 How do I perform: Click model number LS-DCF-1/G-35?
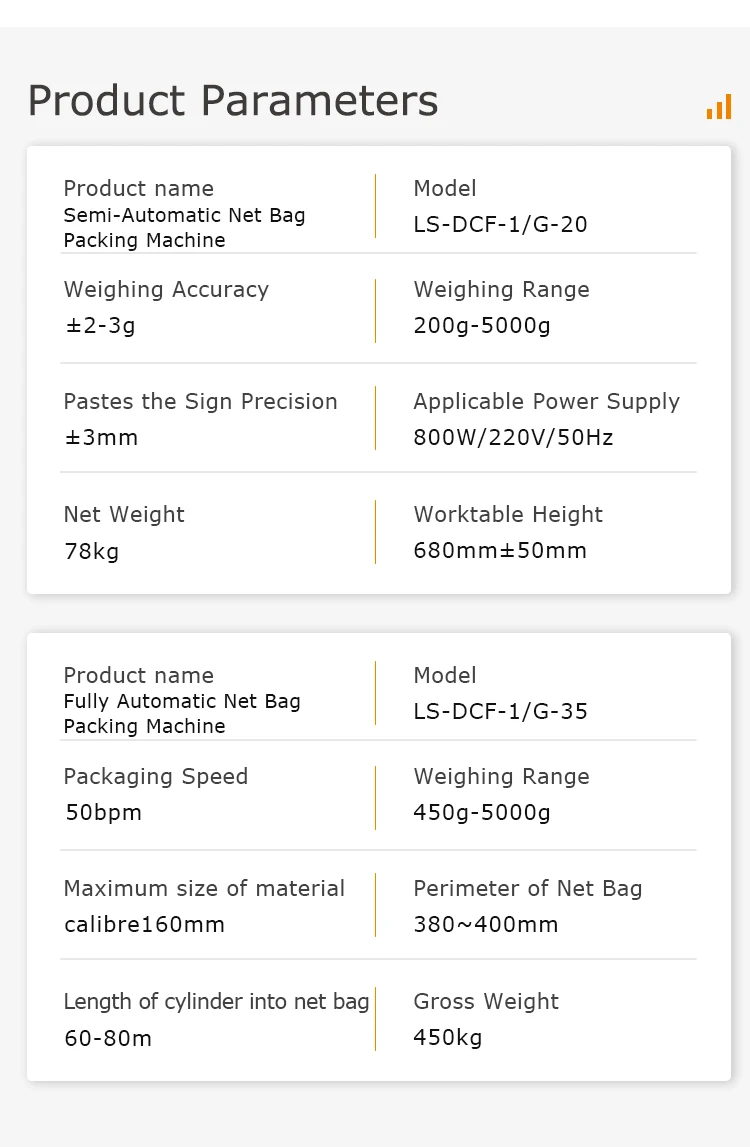click(500, 712)
